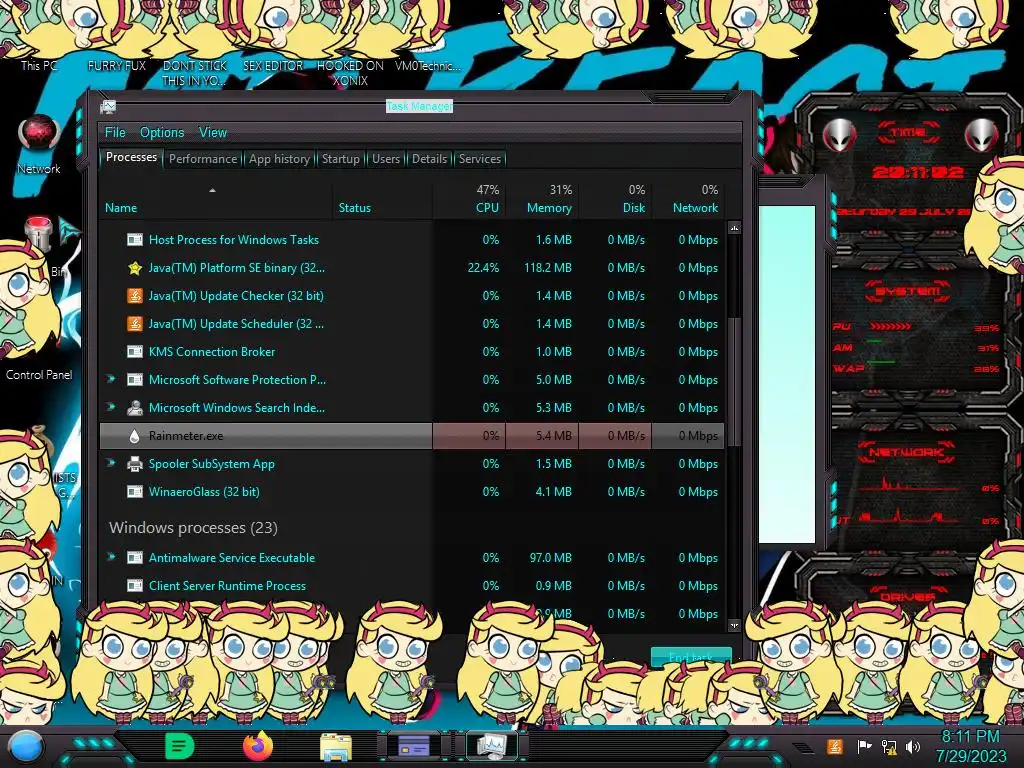Expand the Microsoft Software Protection process
The height and width of the screenshot is (768, 1024).
(111, 379)
